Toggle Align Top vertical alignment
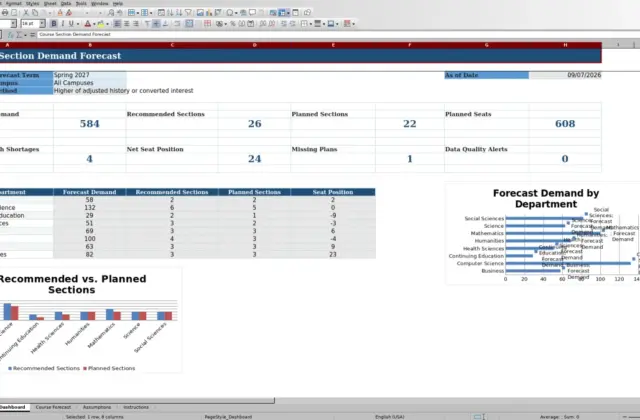This screenshot has height=420, width=640. click(147, 24)
